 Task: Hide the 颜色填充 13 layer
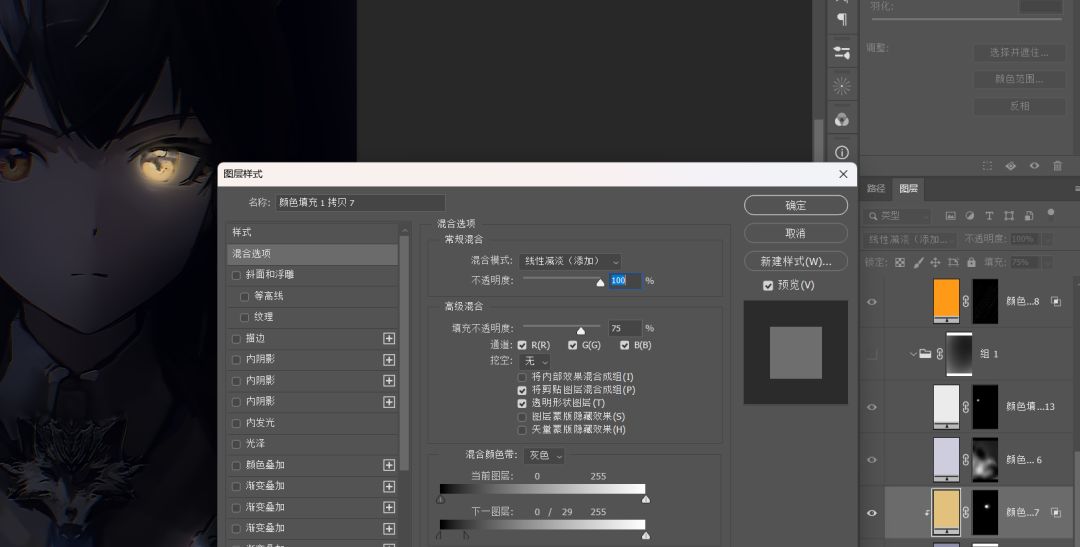(871, 407)
